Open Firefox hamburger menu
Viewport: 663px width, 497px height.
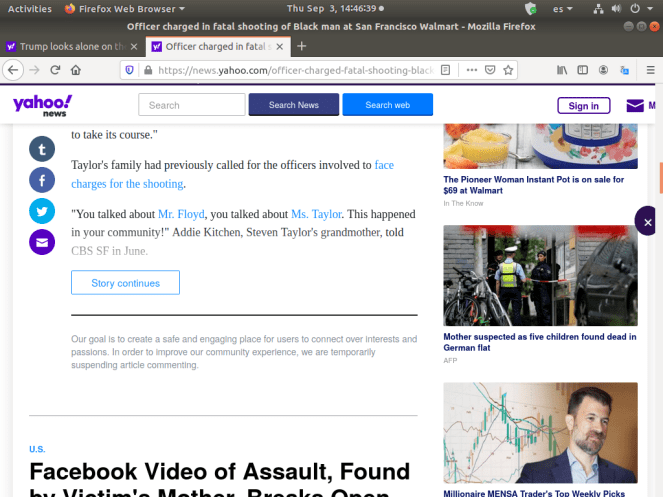coord(648,70)
